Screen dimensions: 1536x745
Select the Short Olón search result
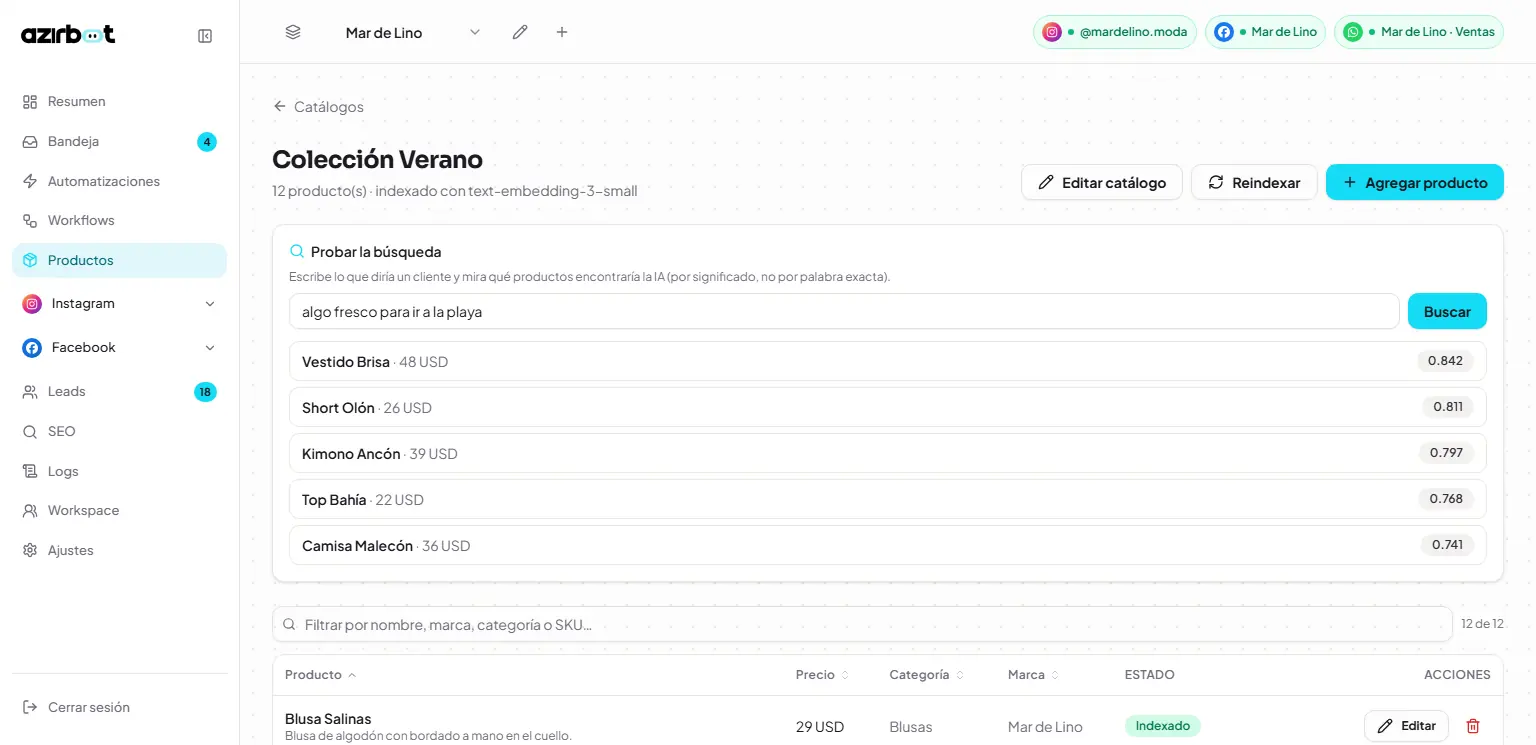click(x=888, y=407)
